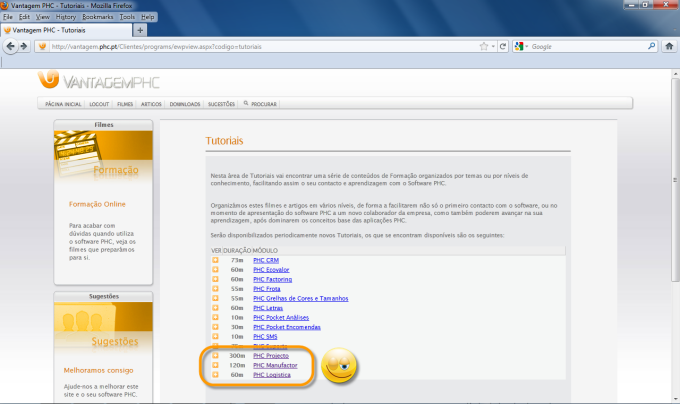680x404 pixels.
Task: Open a new tab with plus button
Action: (x=139, y=30)
